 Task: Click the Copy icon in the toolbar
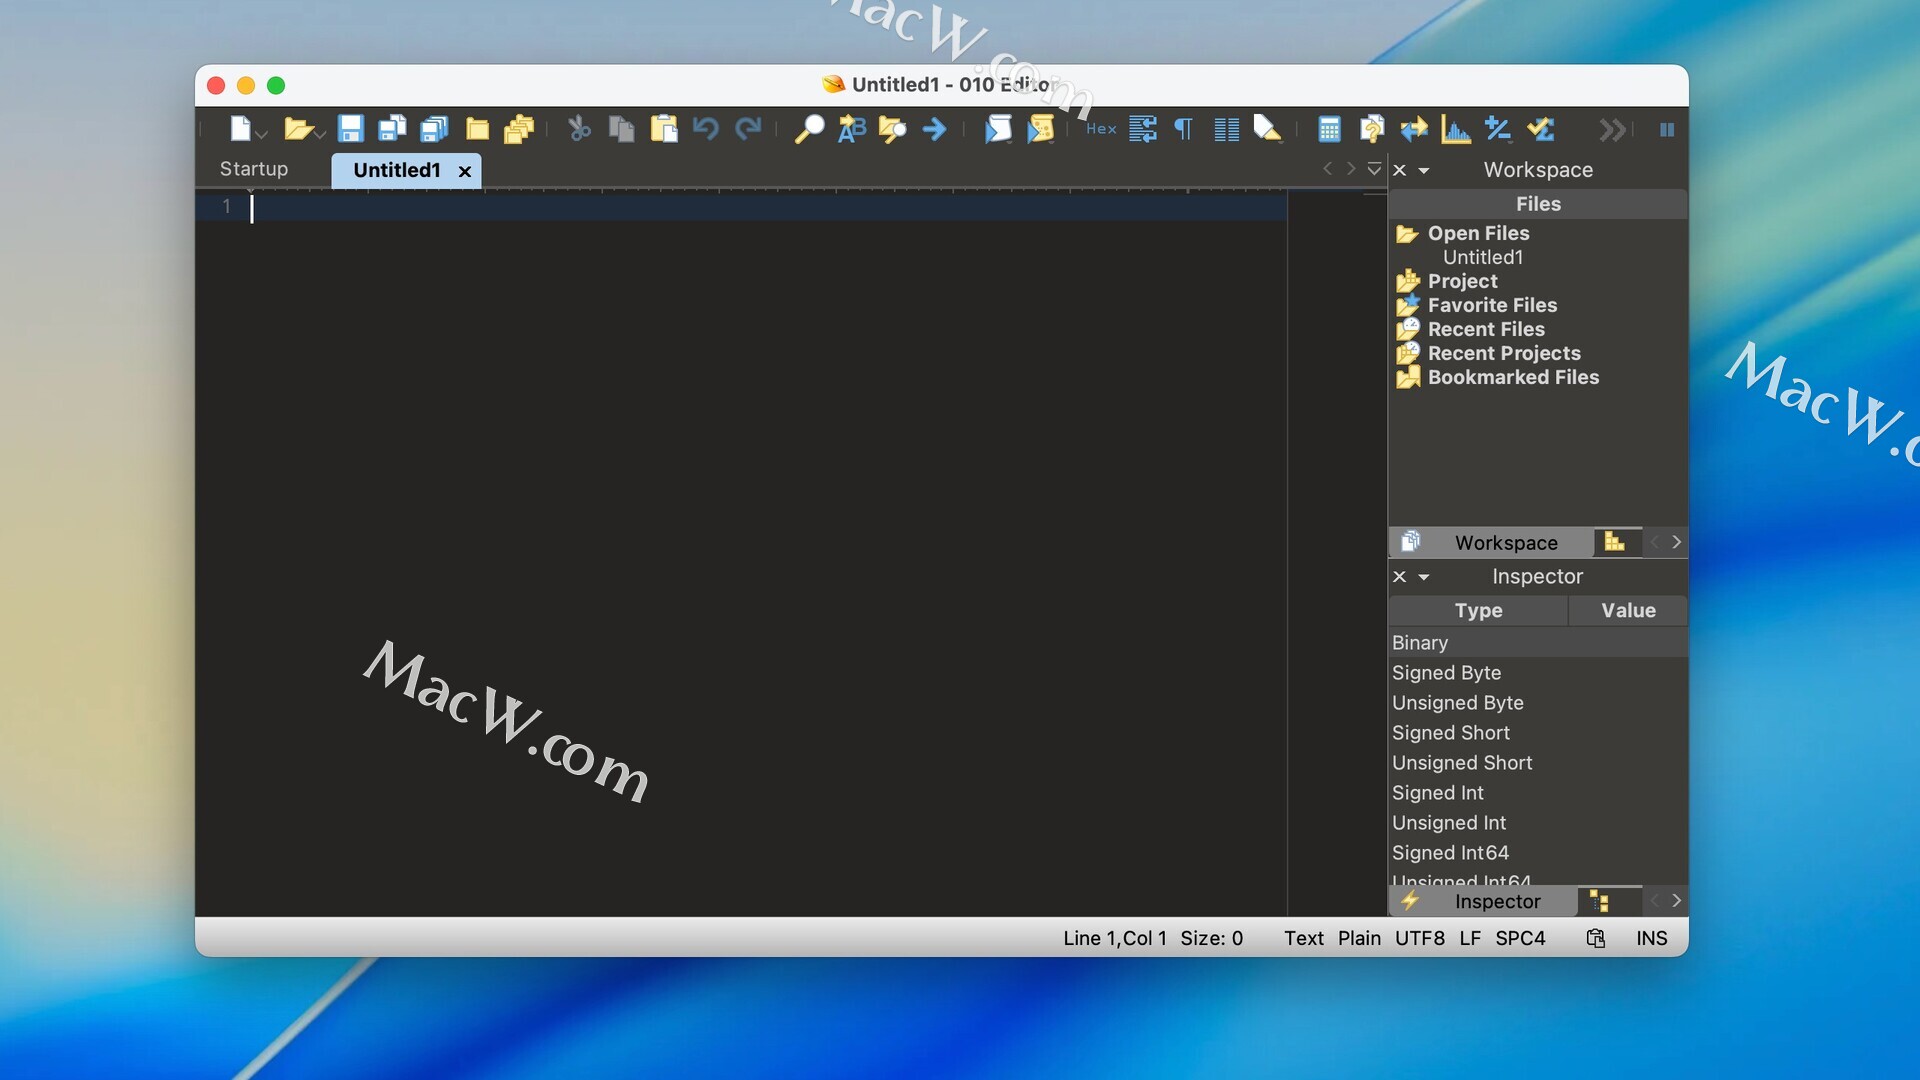click(621, 129)
